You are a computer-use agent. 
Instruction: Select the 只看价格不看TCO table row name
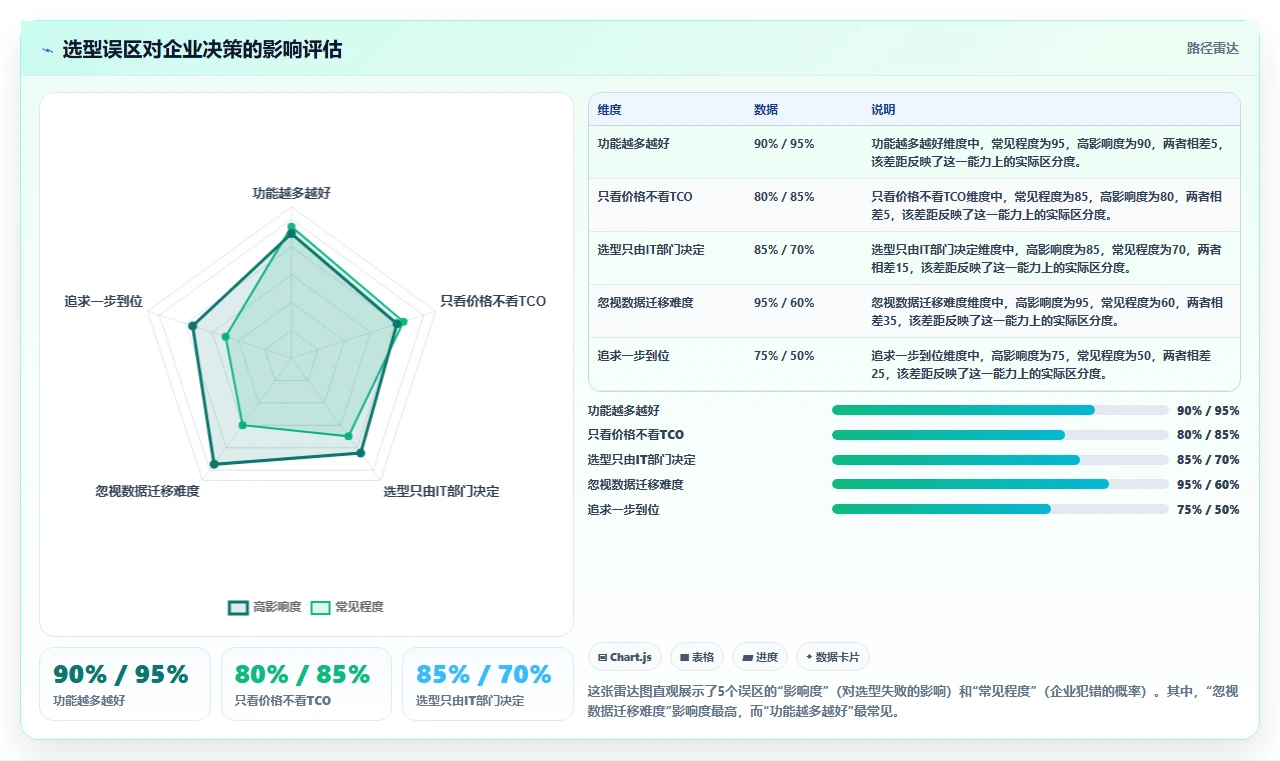click(645, 197)
